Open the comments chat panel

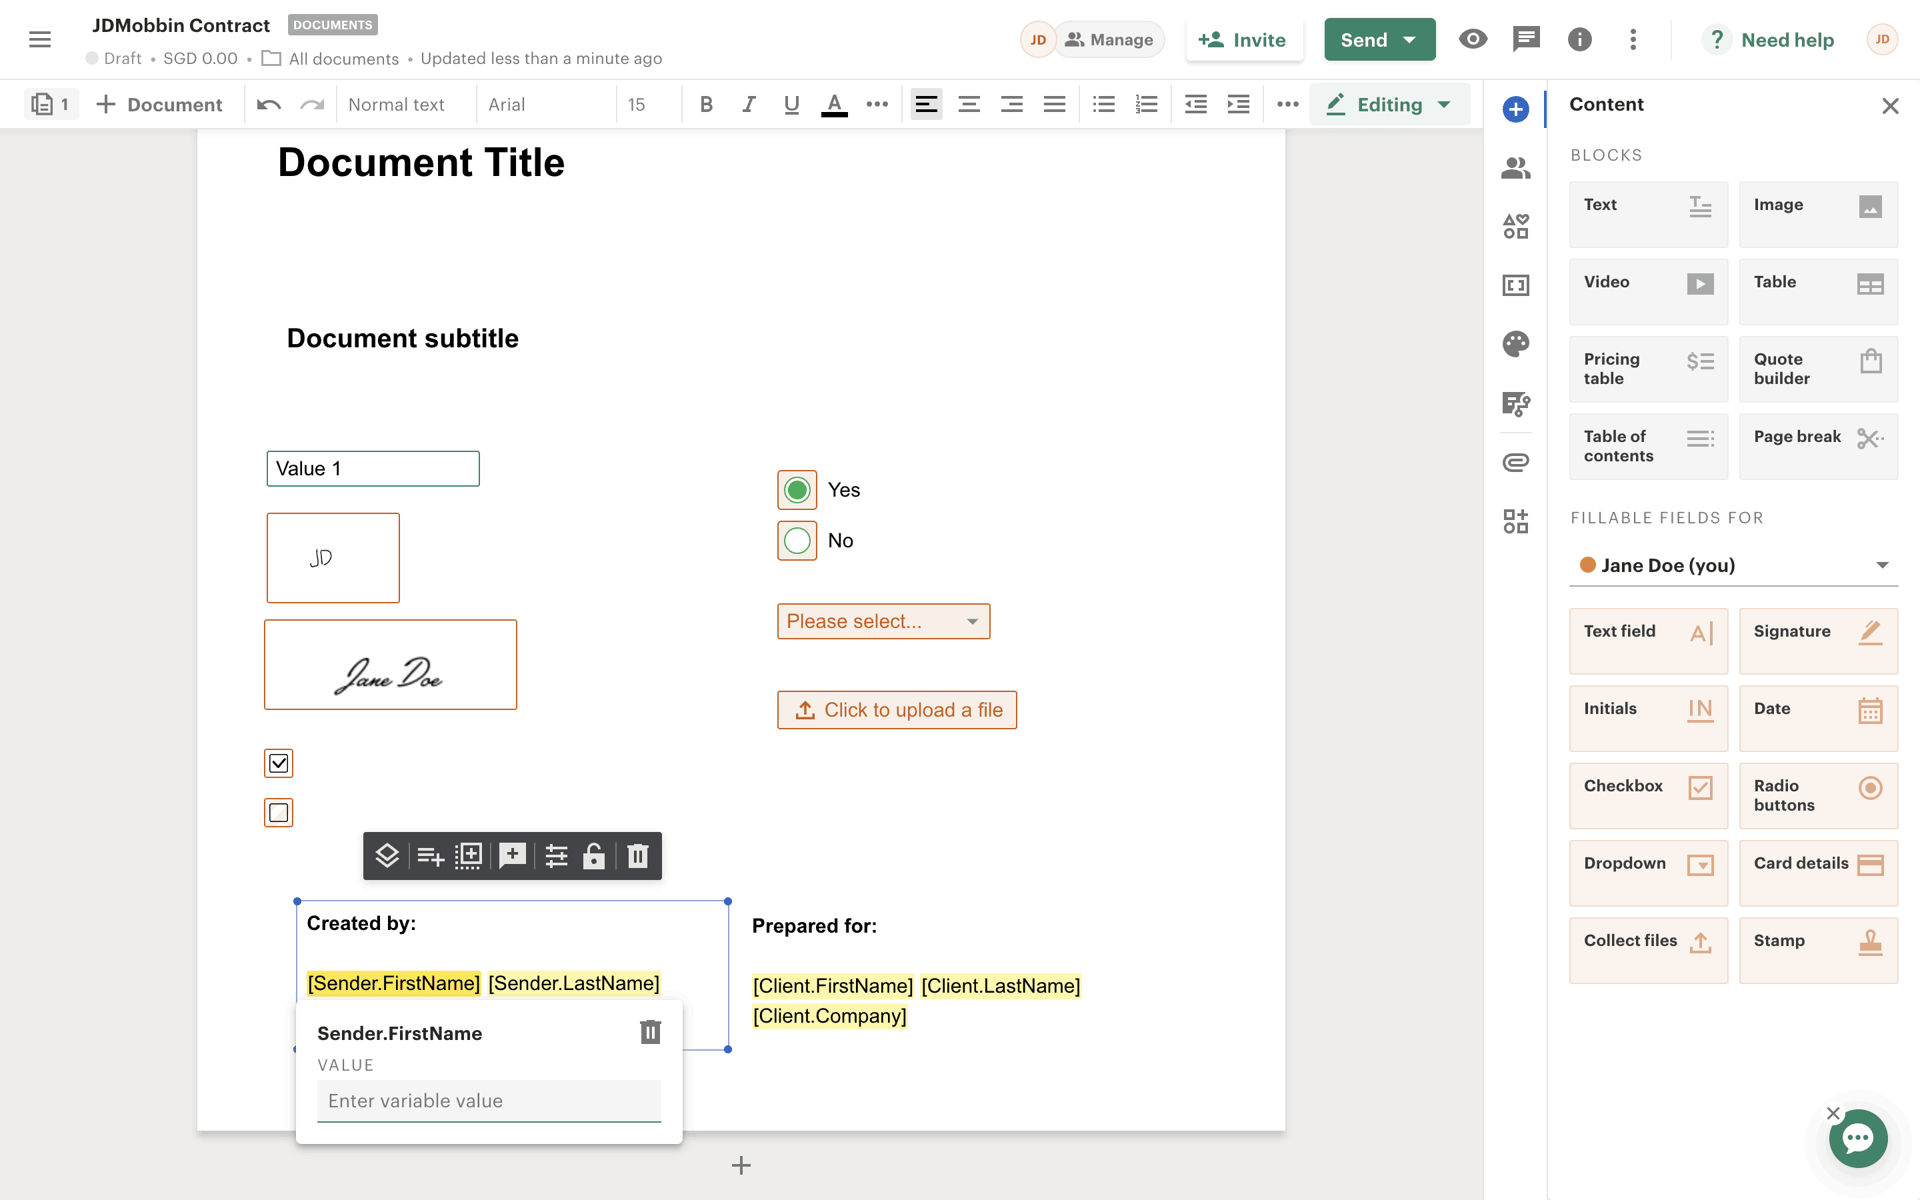(x=1526, y=39)
